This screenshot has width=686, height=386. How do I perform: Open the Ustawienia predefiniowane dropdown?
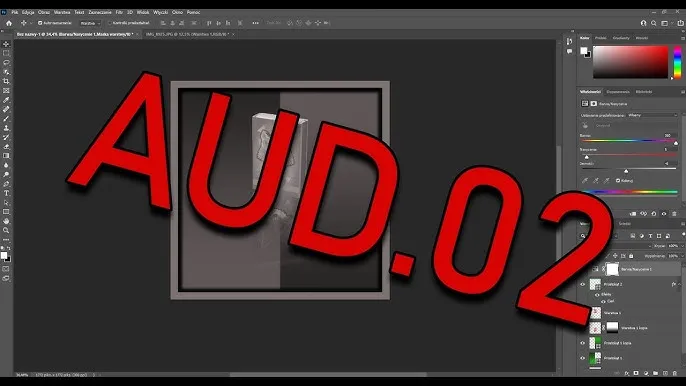652,115
